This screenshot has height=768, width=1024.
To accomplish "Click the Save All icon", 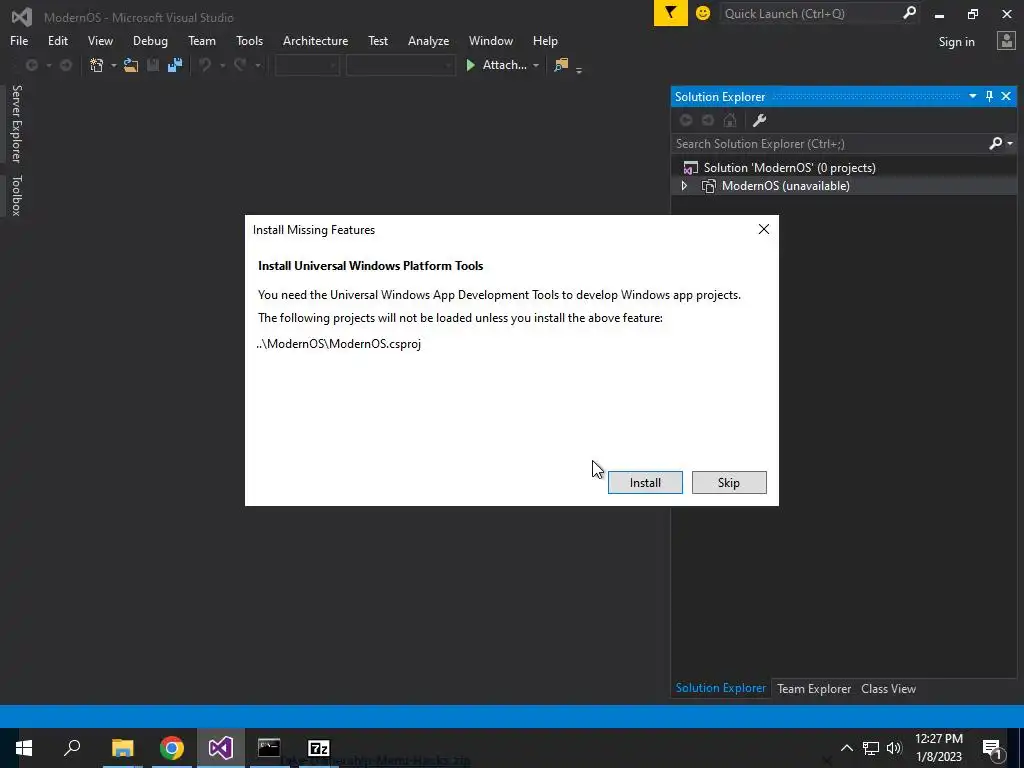I will coord(174,65).
